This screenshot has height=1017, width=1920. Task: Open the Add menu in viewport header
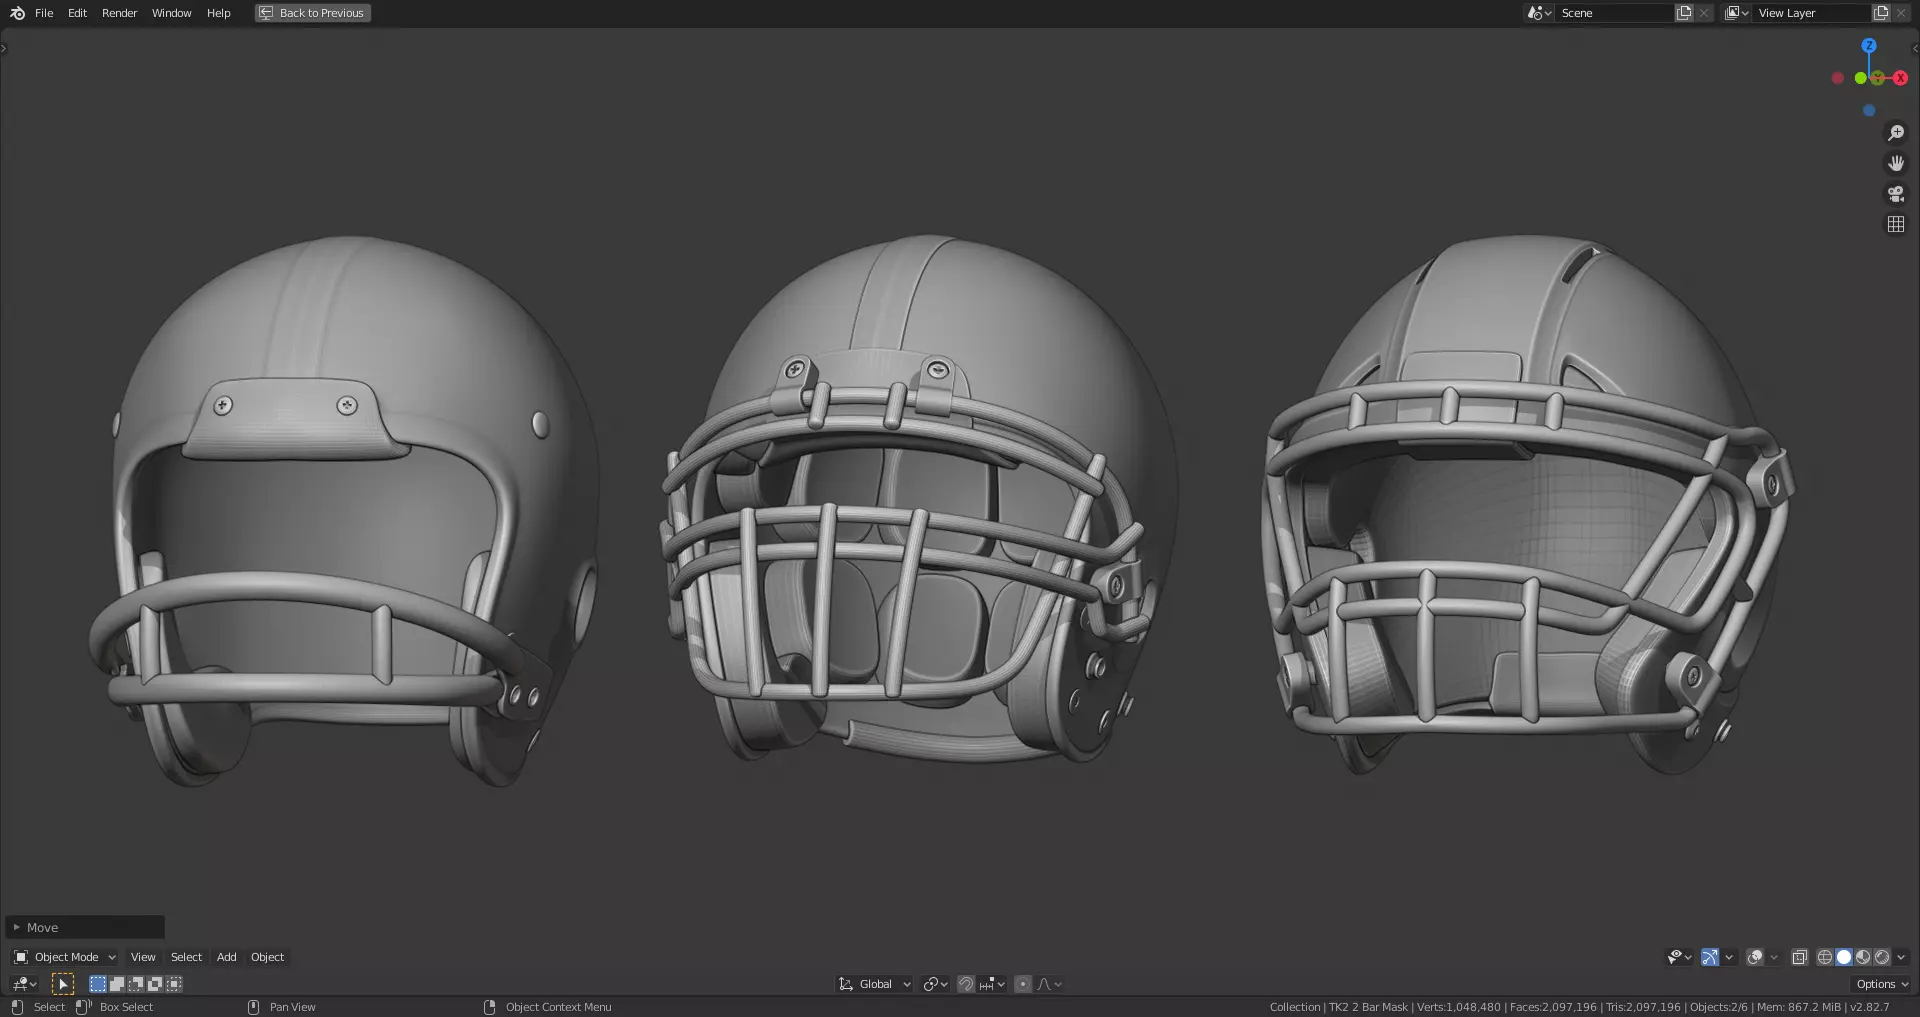point(227,957)
